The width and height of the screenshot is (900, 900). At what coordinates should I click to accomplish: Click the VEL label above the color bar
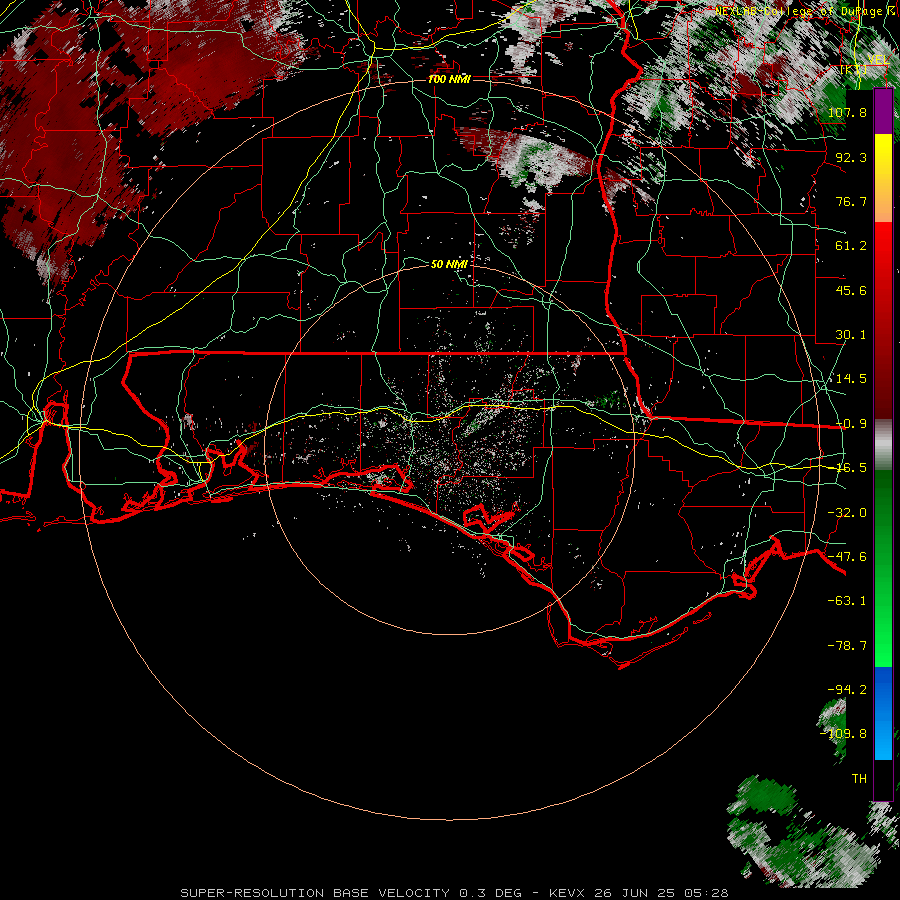pos(878,60)
